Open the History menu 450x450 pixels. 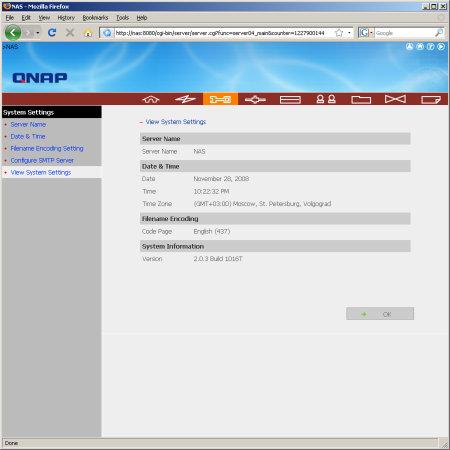66,18
